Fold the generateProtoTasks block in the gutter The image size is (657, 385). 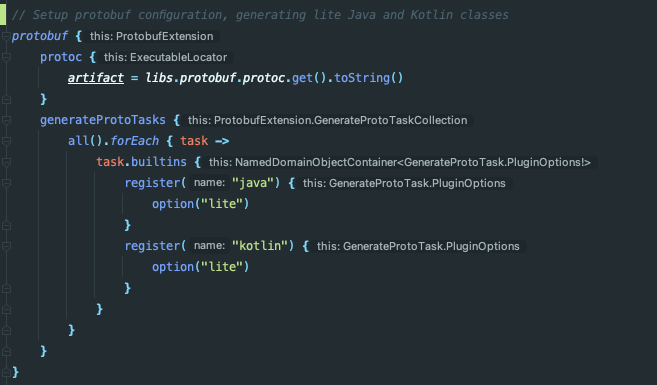click(6, 120)
